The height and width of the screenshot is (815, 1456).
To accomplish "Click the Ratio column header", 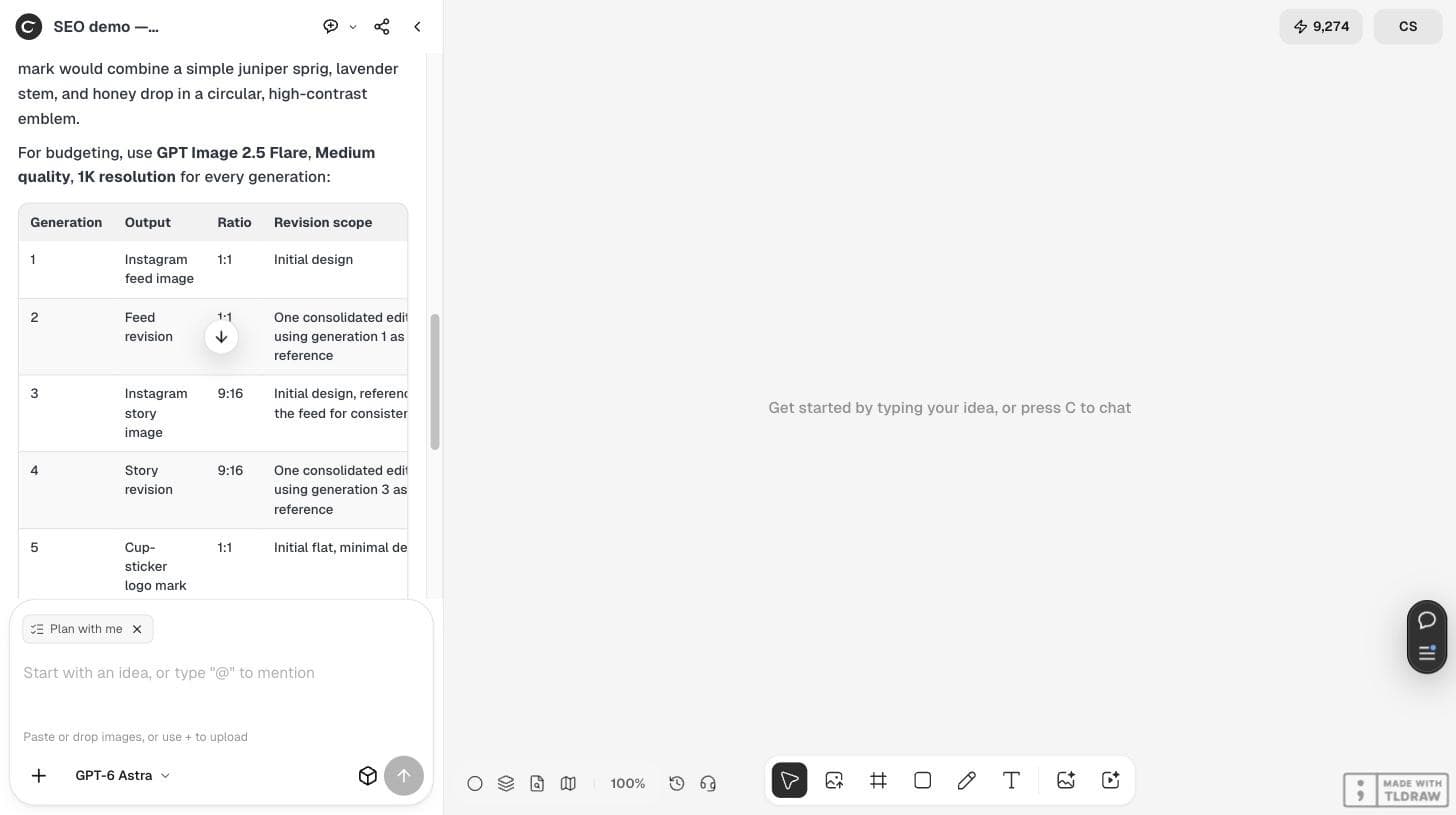I will 234,222.
